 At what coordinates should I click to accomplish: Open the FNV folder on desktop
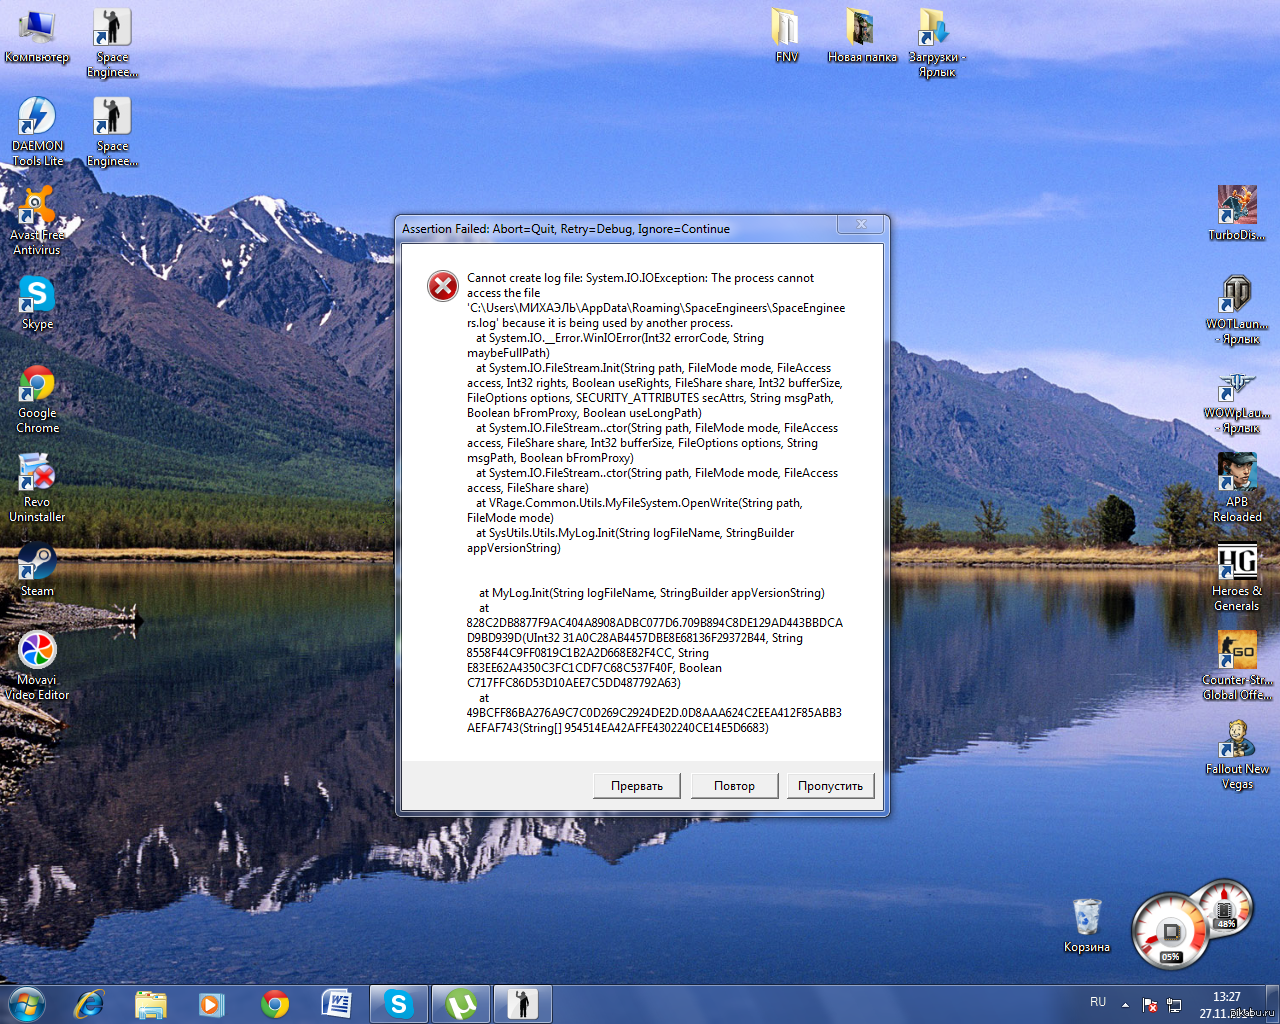(786, 30)
